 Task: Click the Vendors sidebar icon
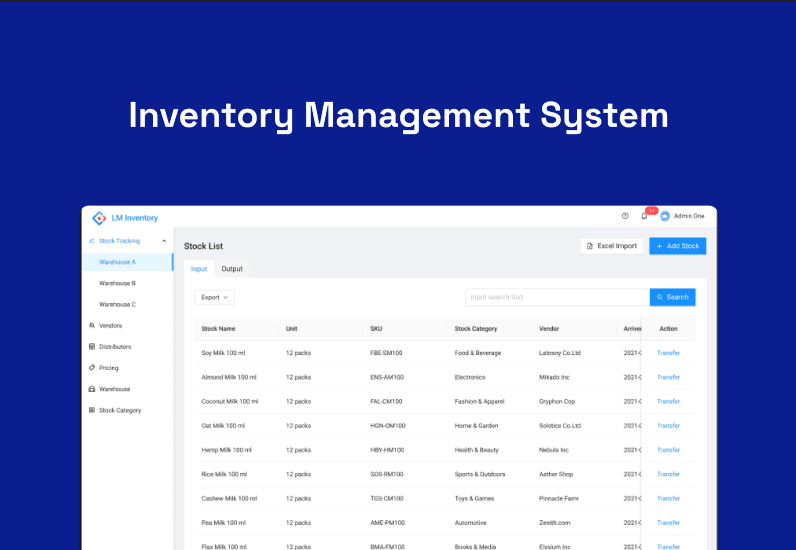click(x=92, y=325)
